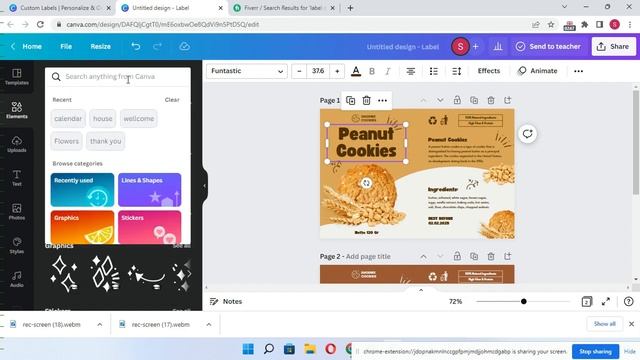Viewport: 640px width, 360px height.
Task: Open the Funtastic font dropdown
Action: [x=247, y=71]
